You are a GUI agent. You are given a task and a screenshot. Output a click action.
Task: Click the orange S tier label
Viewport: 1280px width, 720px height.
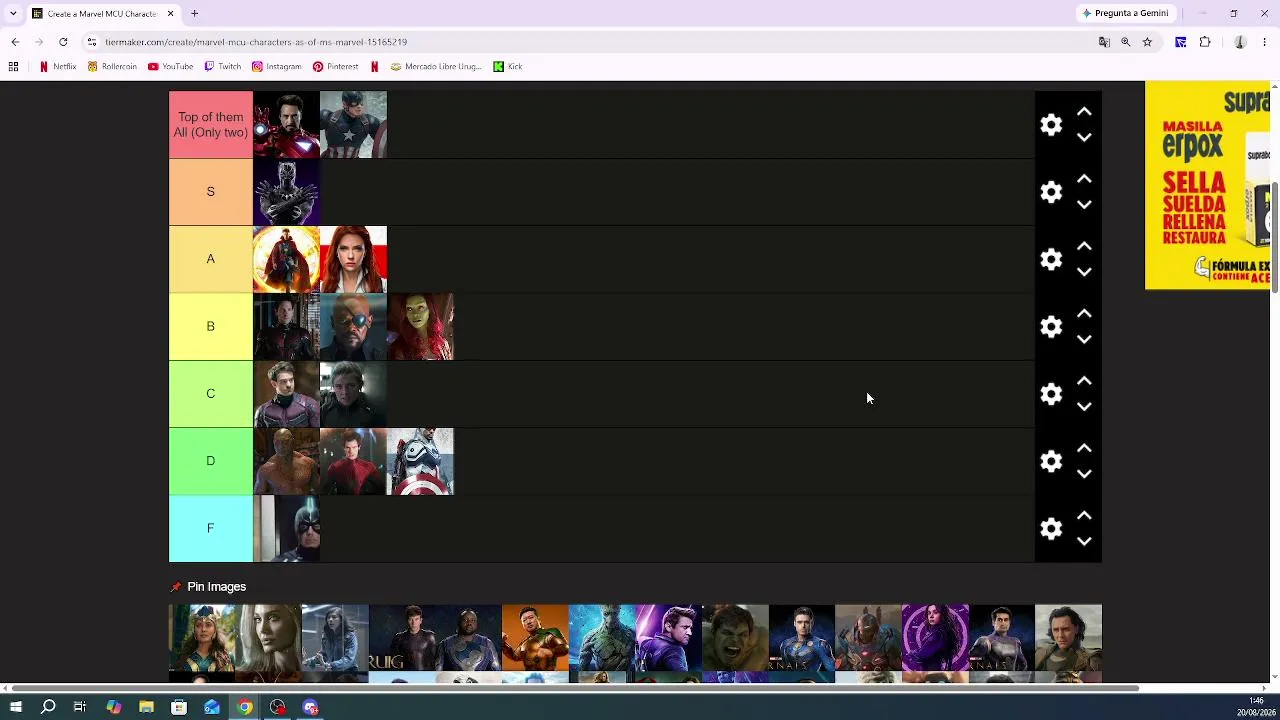tap(211, 192)
